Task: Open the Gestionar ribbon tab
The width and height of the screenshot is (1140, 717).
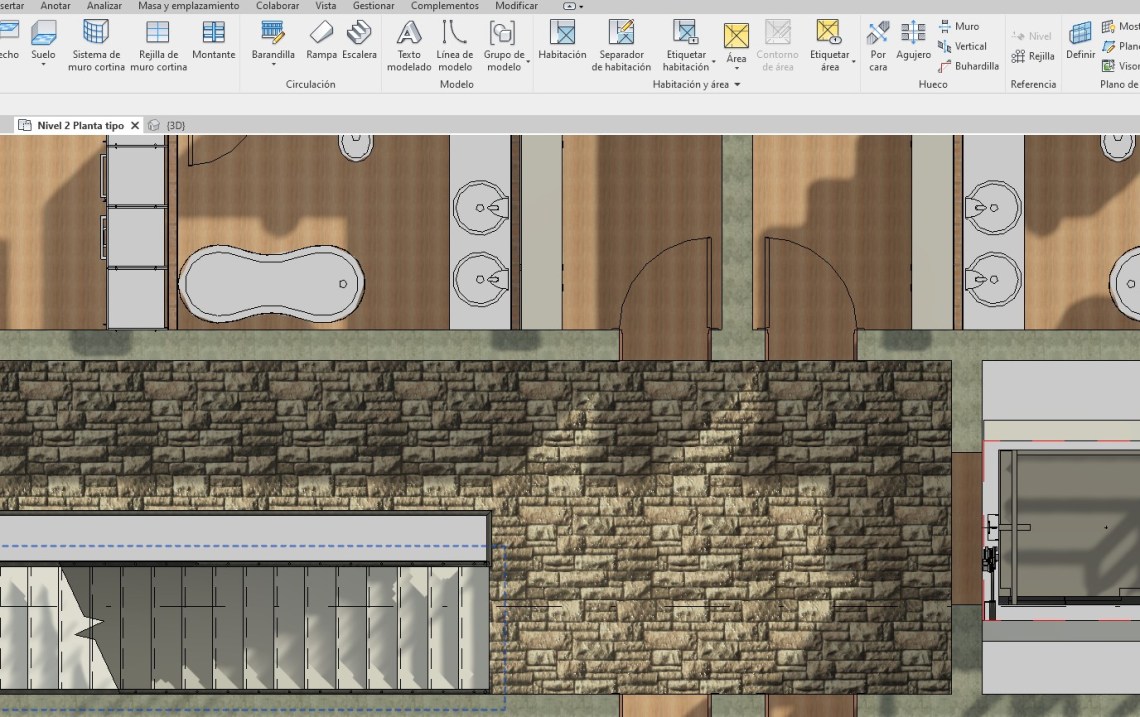Action: [373, 6]
